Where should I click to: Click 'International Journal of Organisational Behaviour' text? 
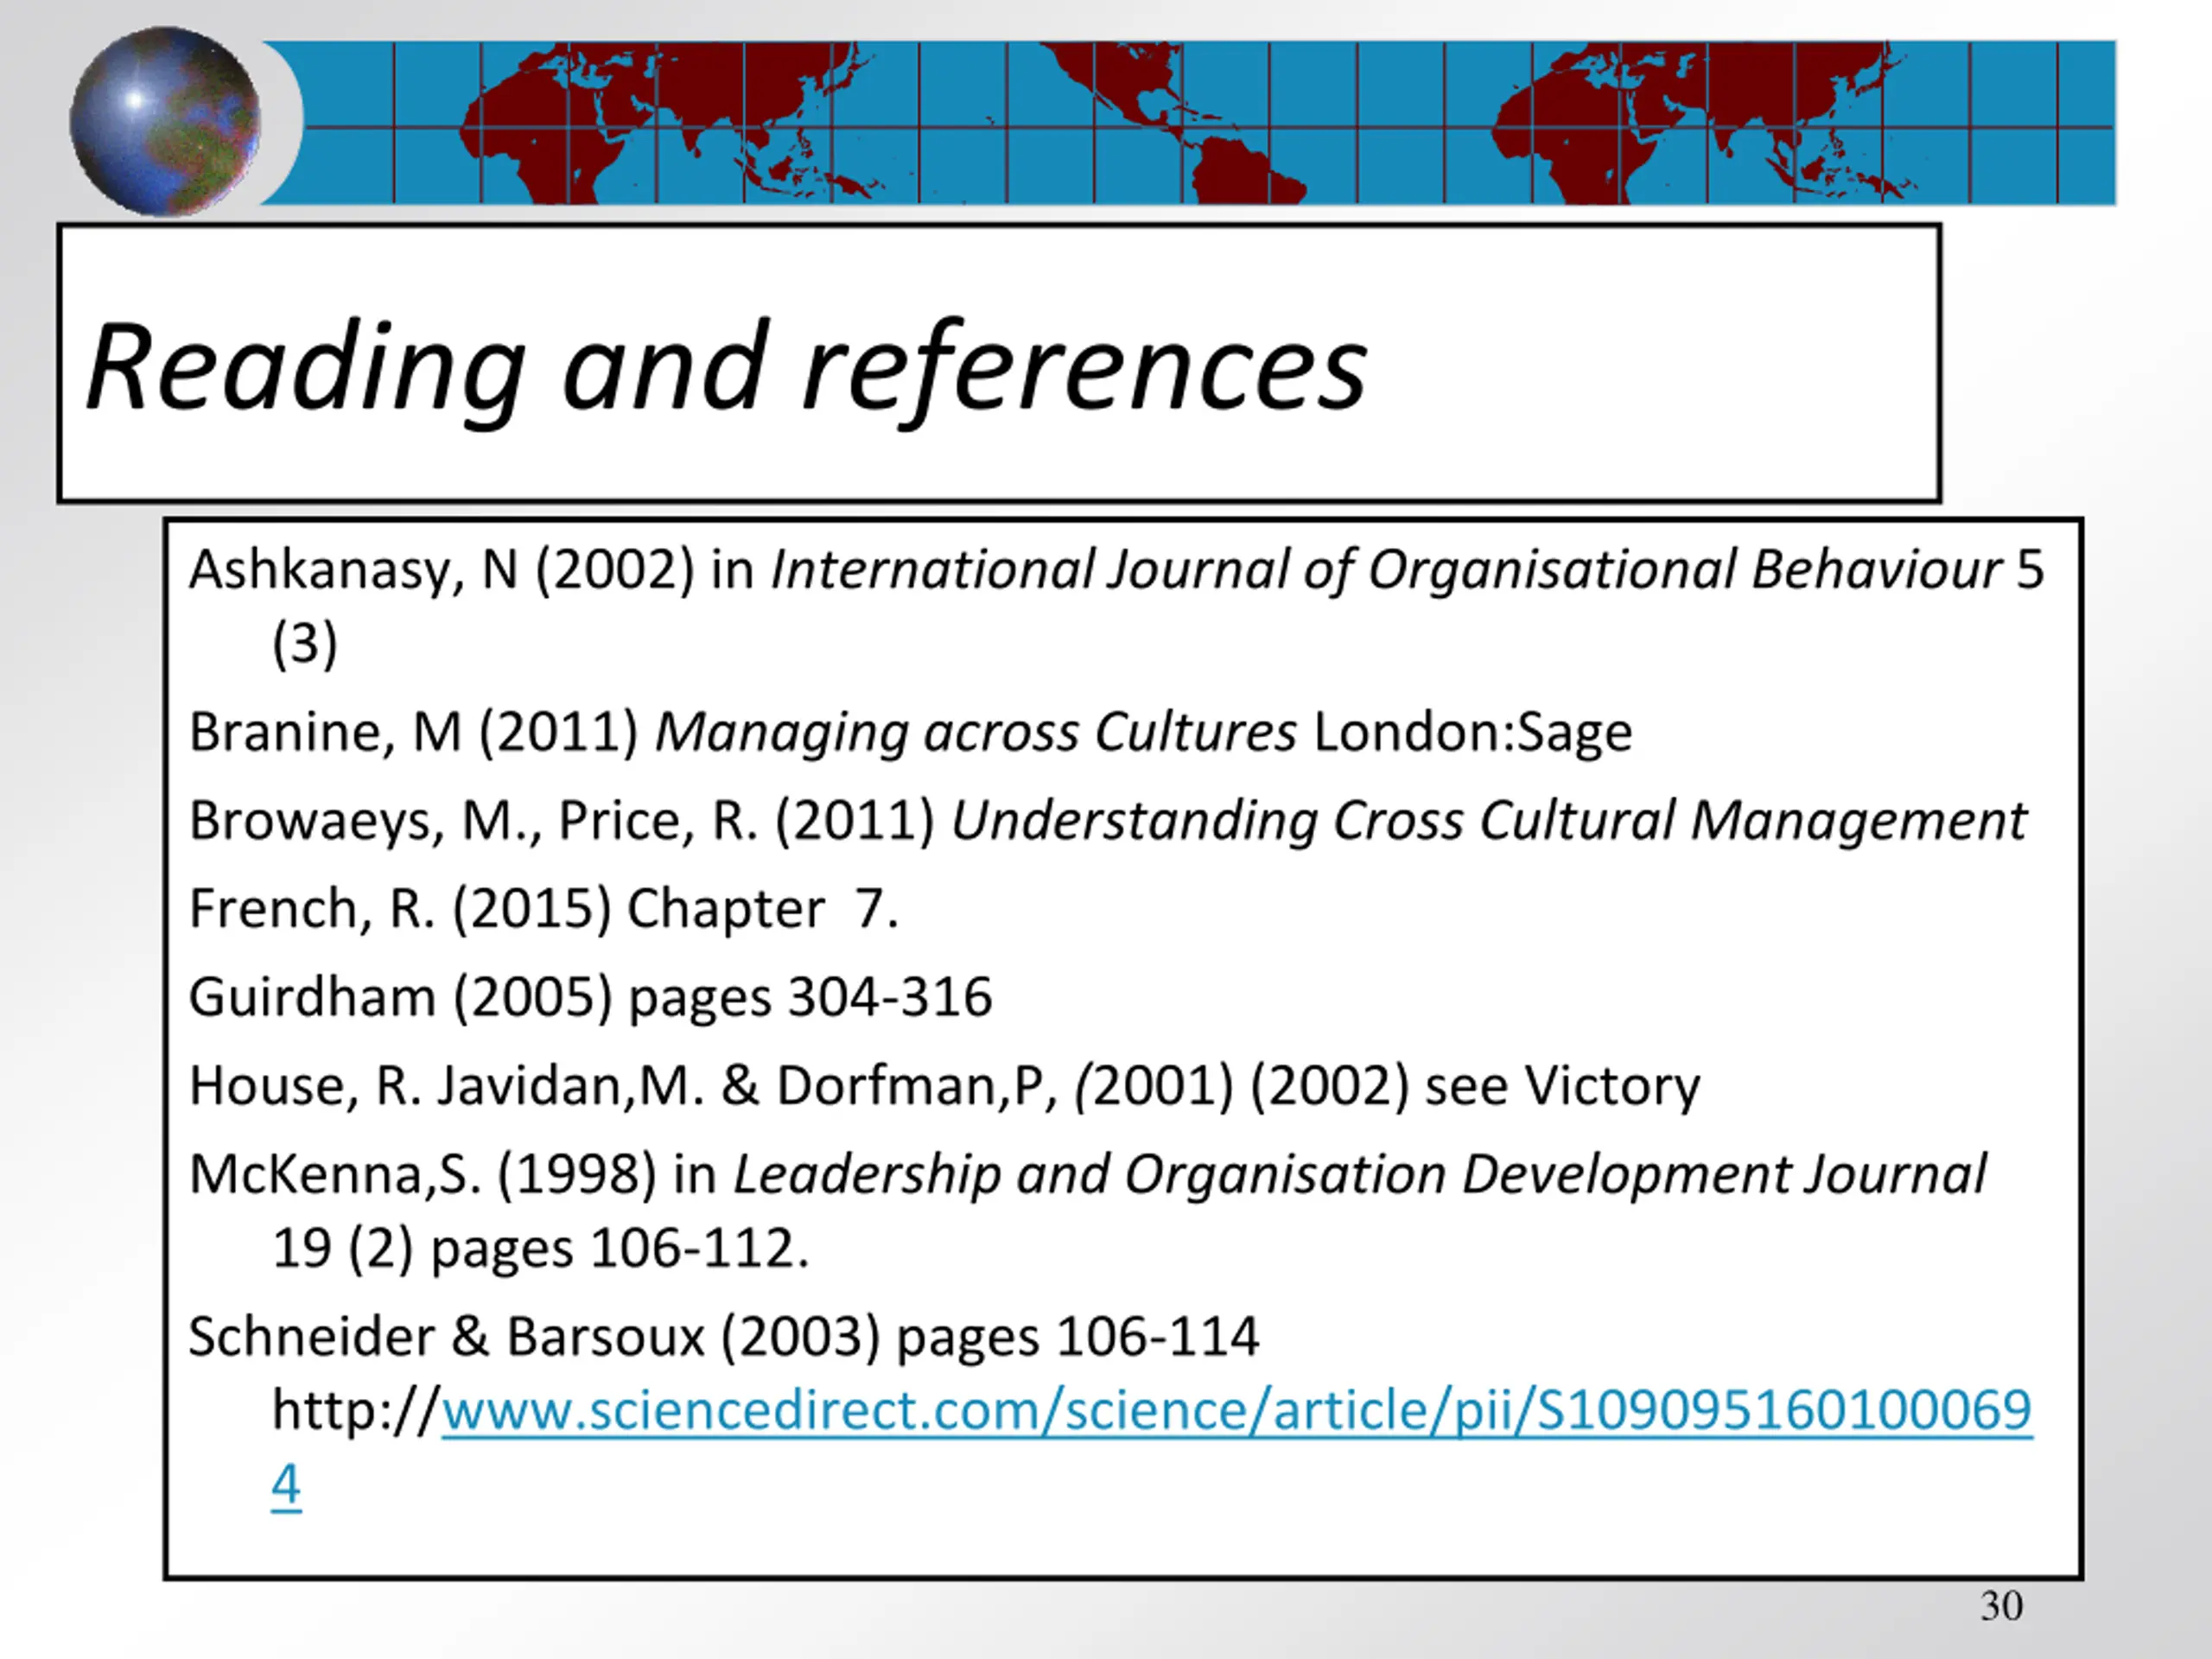[x=1385, y=570]
